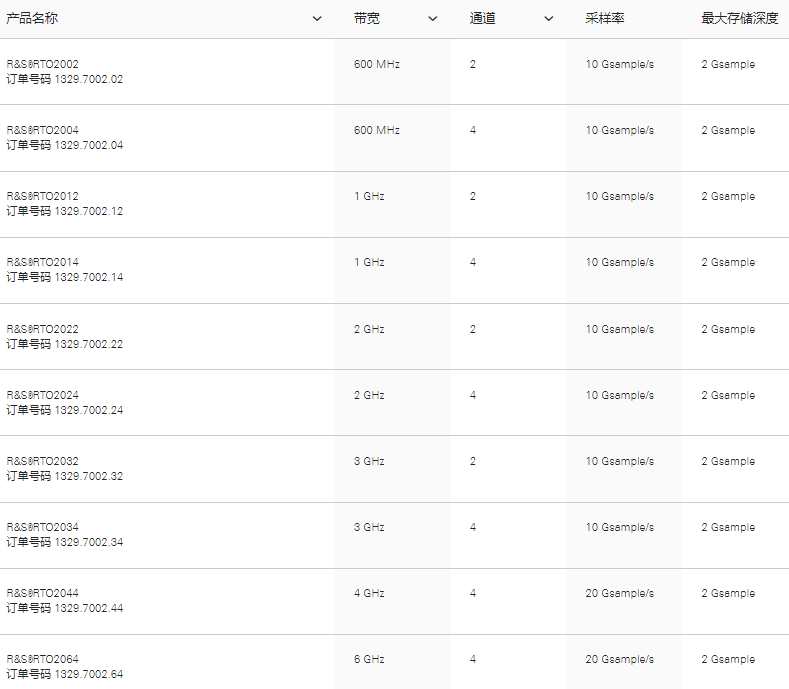
Task: Click the 采样率 column header
Action: (605, 19)
